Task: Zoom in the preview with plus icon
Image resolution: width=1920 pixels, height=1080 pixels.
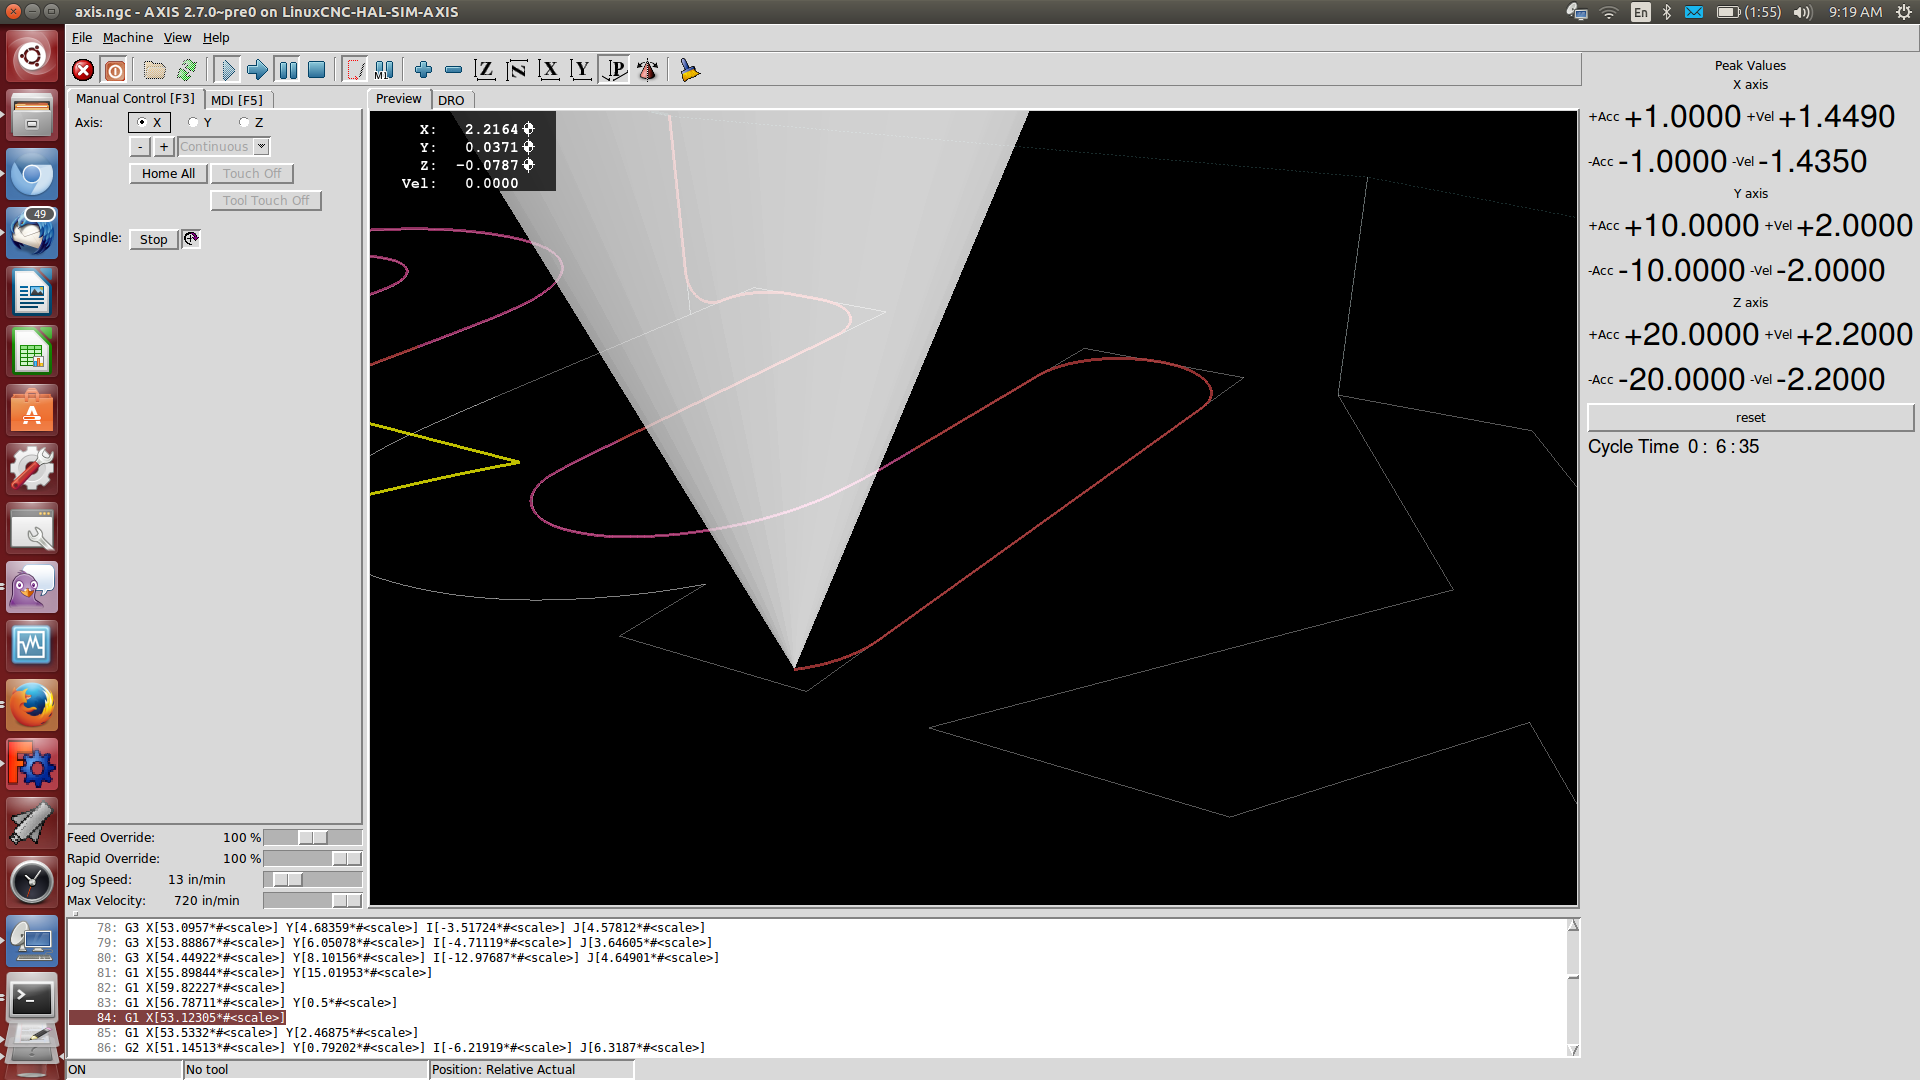Action: click(424, 70)
